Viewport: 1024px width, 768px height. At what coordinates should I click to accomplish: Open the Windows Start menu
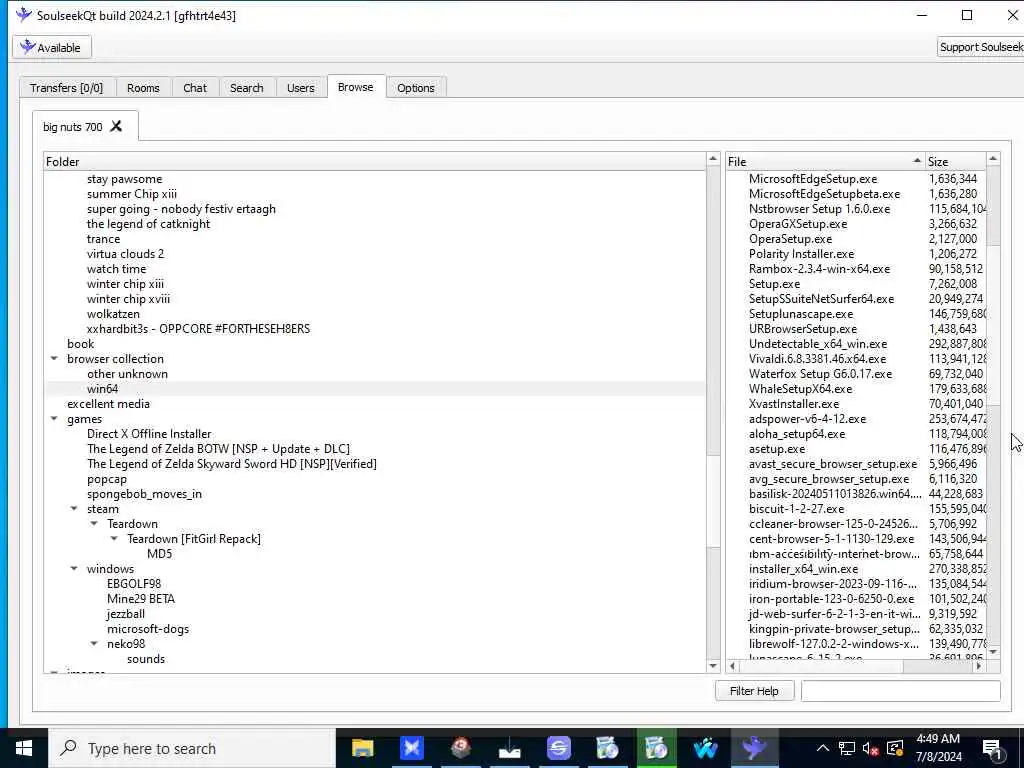24,748
